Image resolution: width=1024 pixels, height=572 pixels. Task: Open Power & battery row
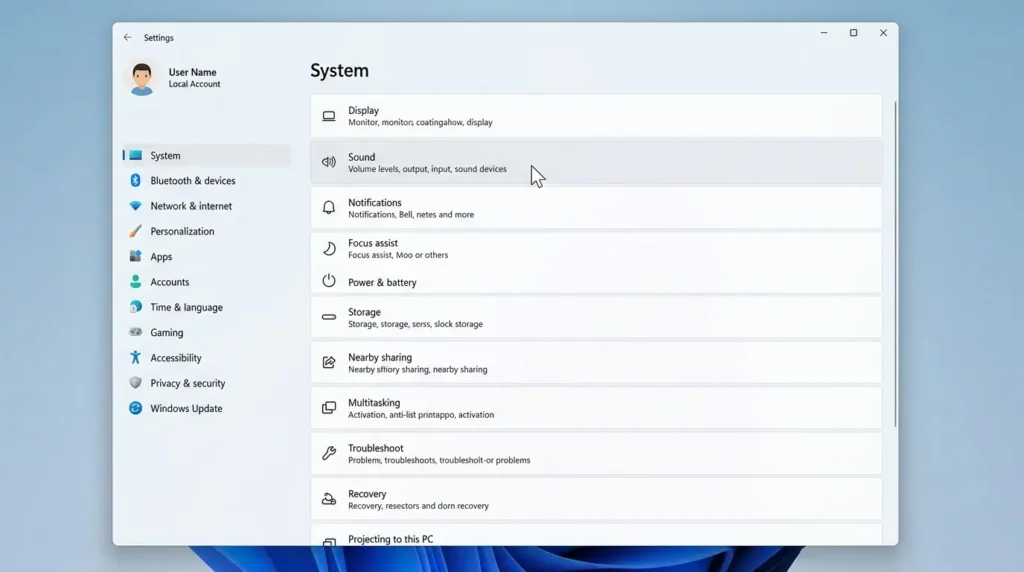[596, 281]
